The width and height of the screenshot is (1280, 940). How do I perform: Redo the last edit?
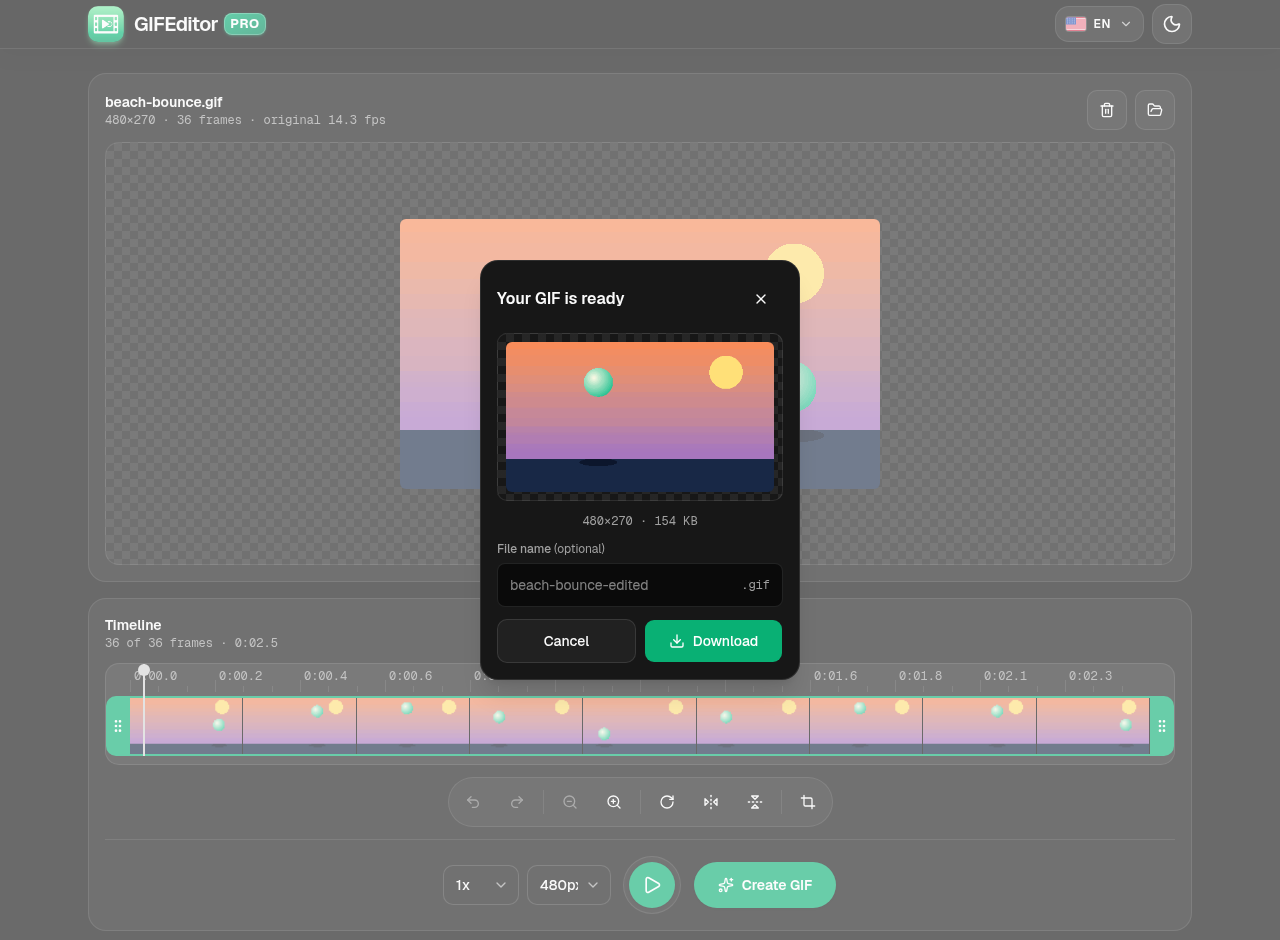coord(517,802)
